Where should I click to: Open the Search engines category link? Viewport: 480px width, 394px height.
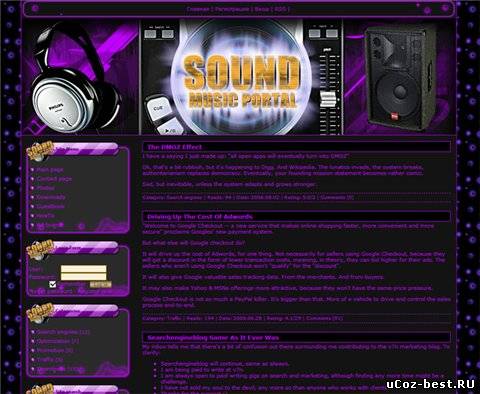click(x=63, y=332)
